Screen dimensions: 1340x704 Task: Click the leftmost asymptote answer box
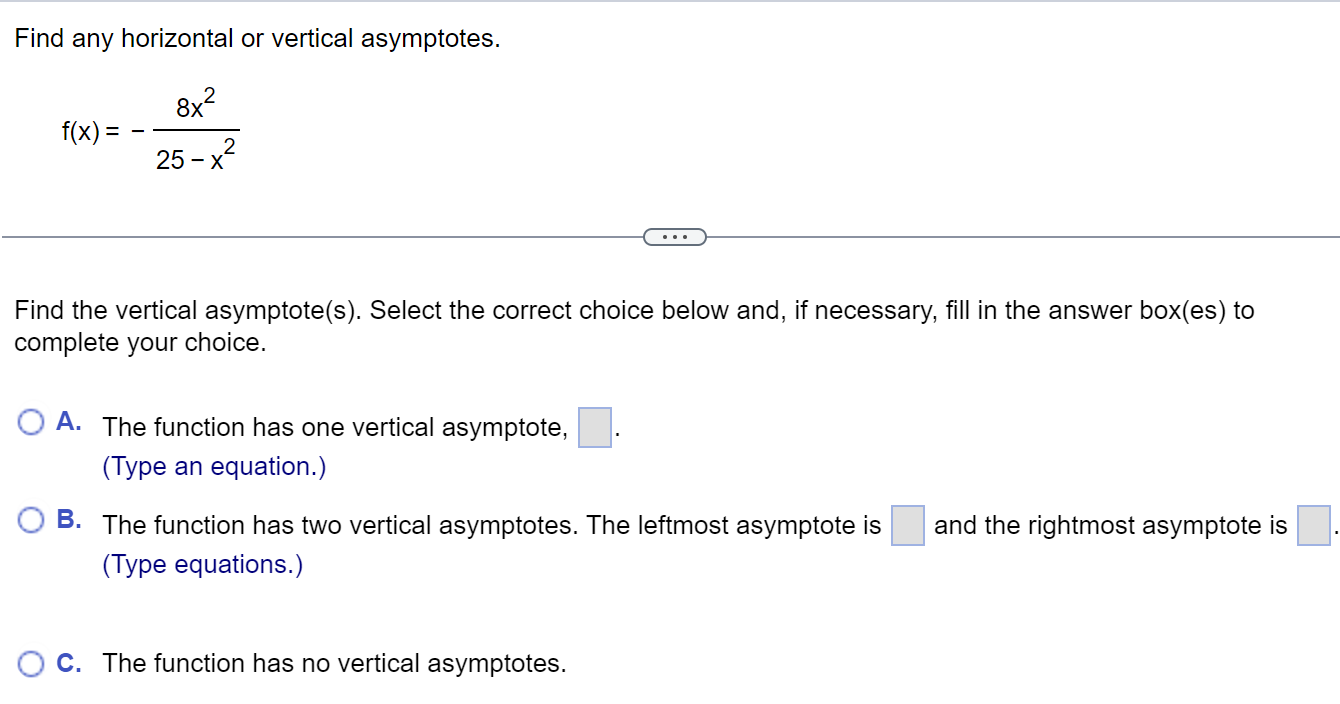[x=908, y=526]
